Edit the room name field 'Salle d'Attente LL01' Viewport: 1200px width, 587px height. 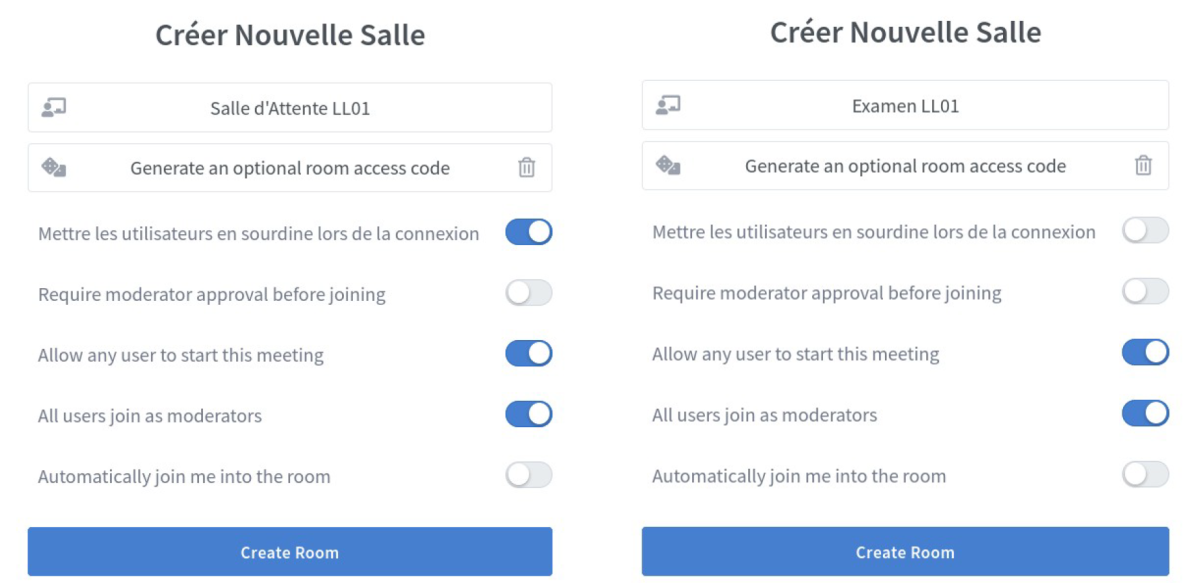point(290,108)
